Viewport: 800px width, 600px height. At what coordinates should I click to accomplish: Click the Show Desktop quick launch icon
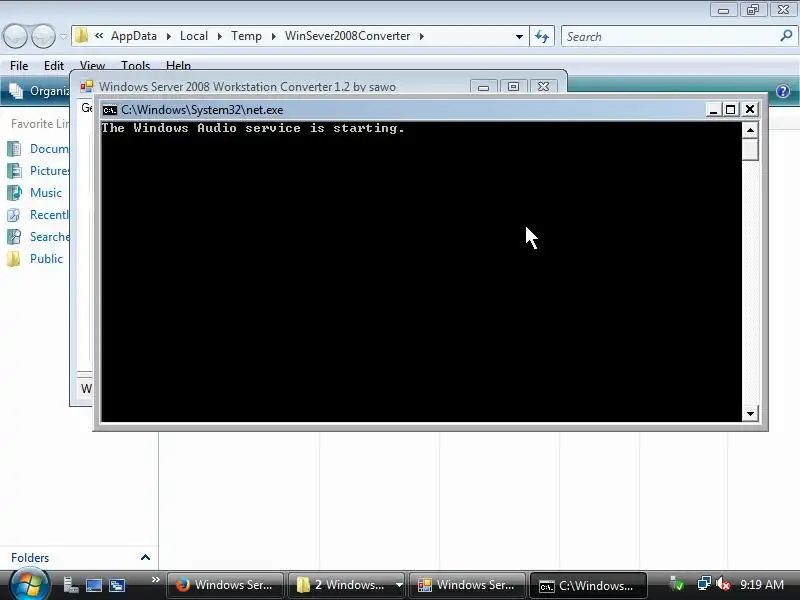pos(94,585)
